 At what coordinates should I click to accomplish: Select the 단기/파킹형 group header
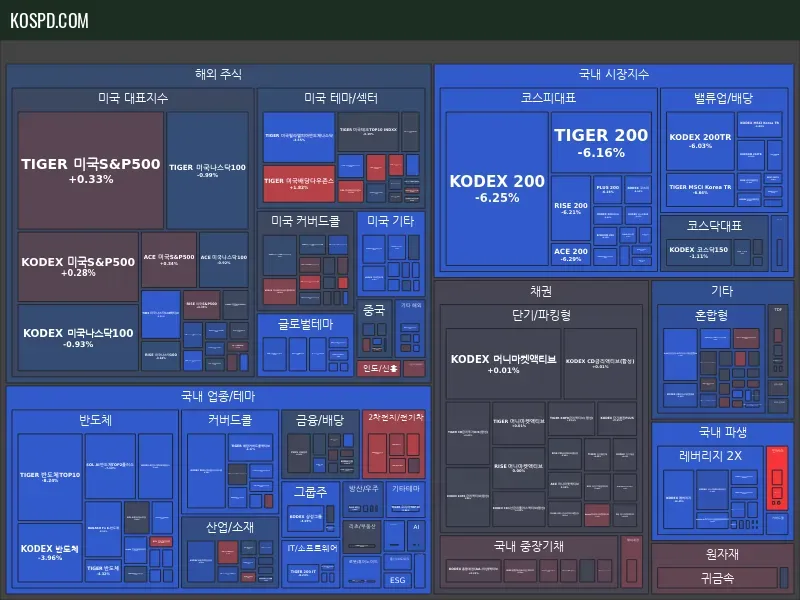541,315
